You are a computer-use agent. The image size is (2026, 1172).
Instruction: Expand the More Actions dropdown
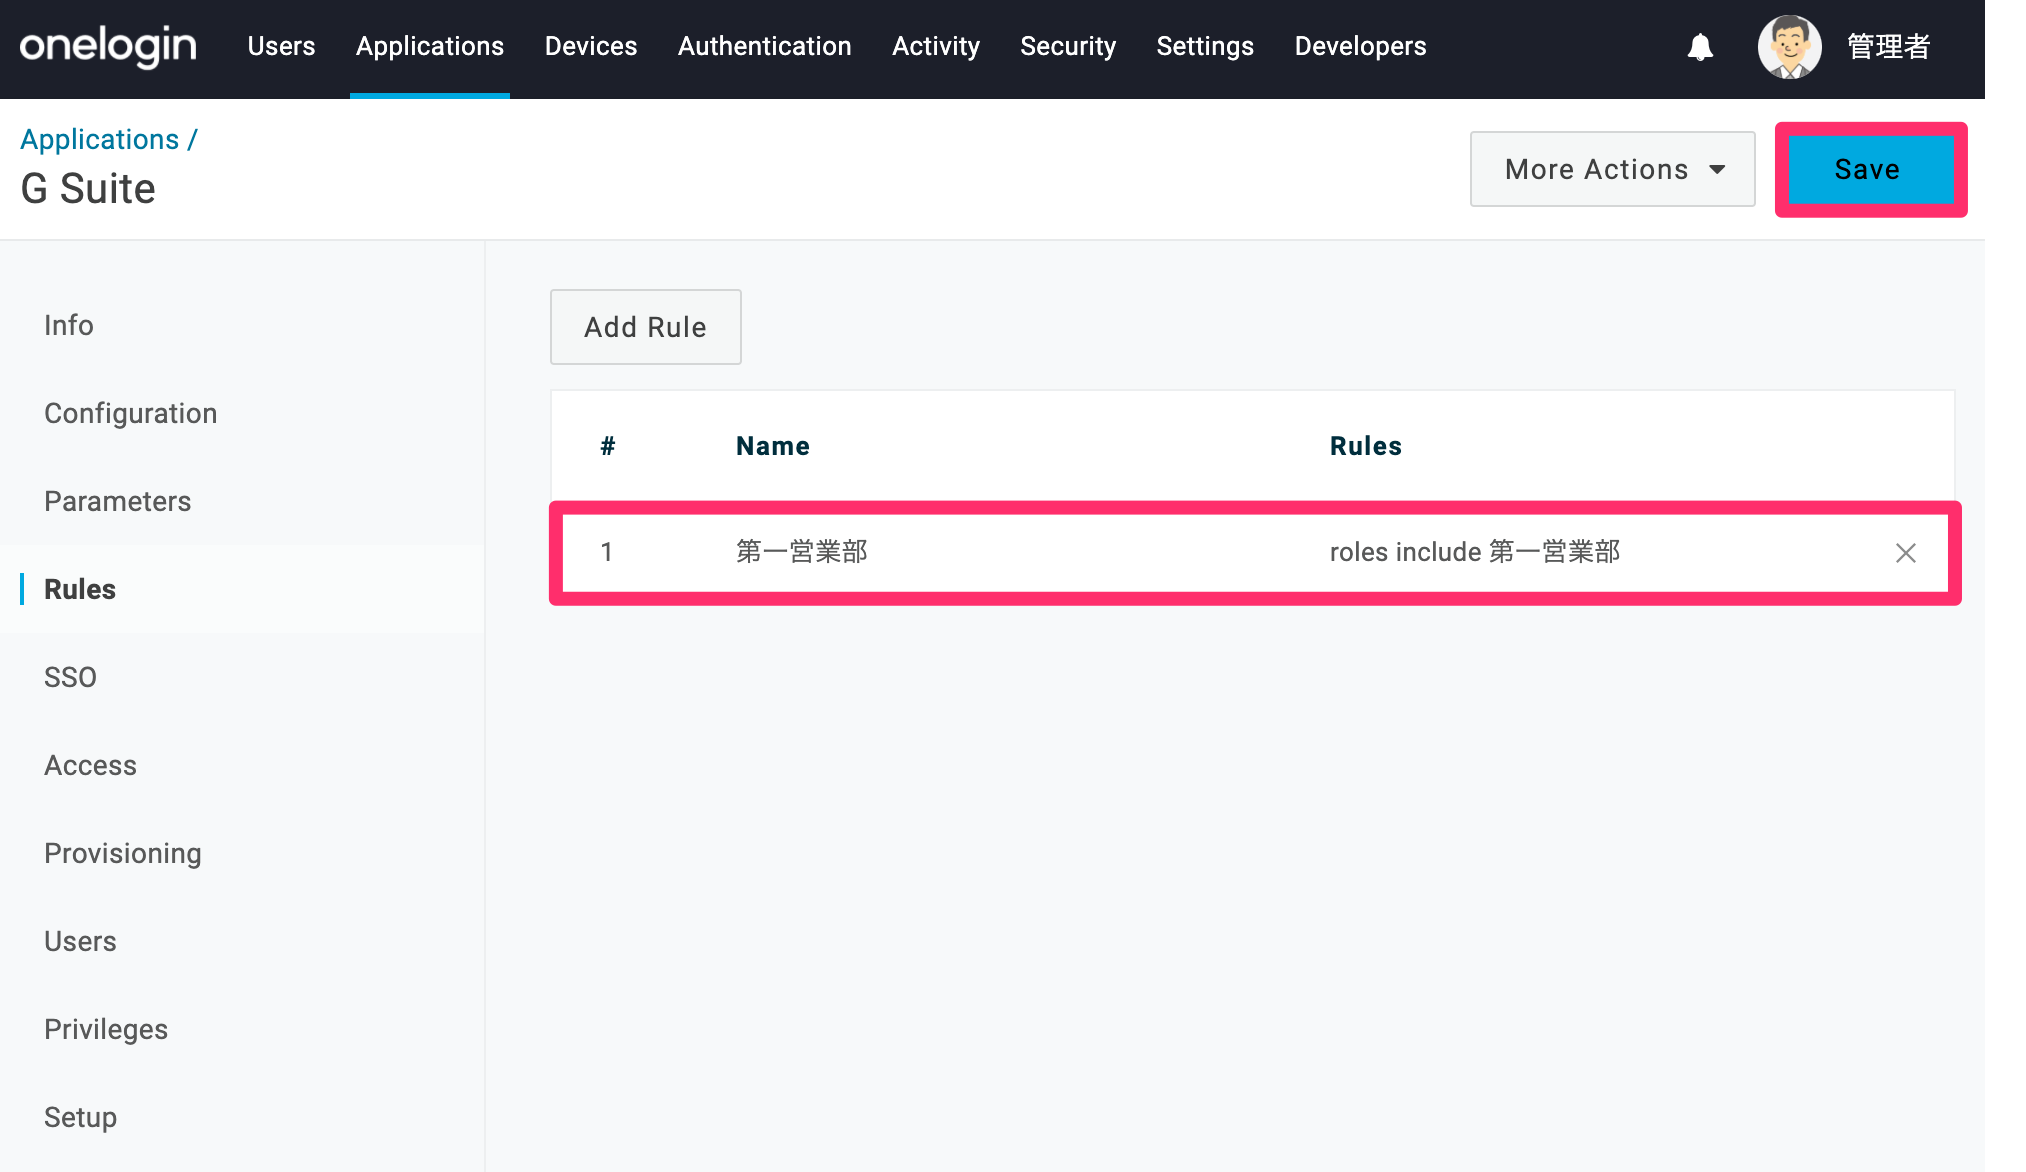[1613, 169]
